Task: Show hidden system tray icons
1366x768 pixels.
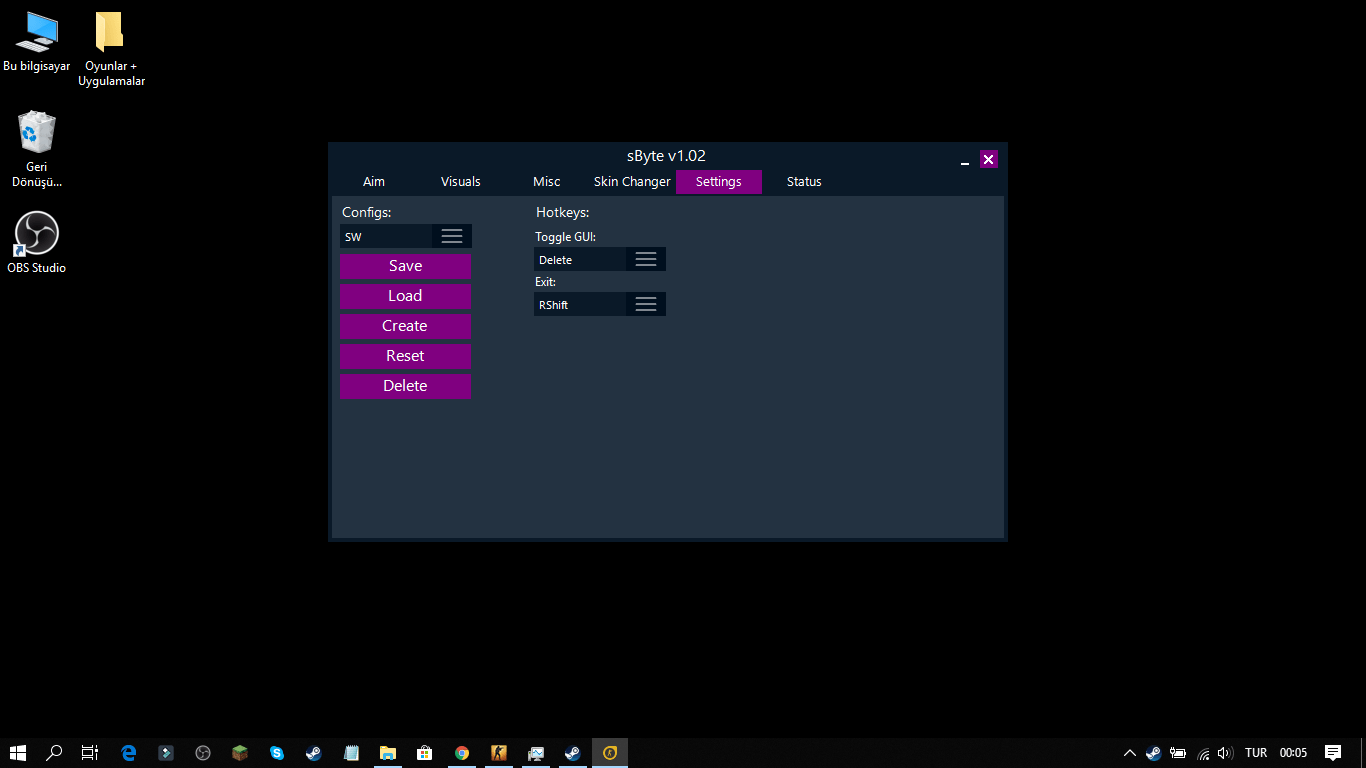Action: coord(1130,753)
